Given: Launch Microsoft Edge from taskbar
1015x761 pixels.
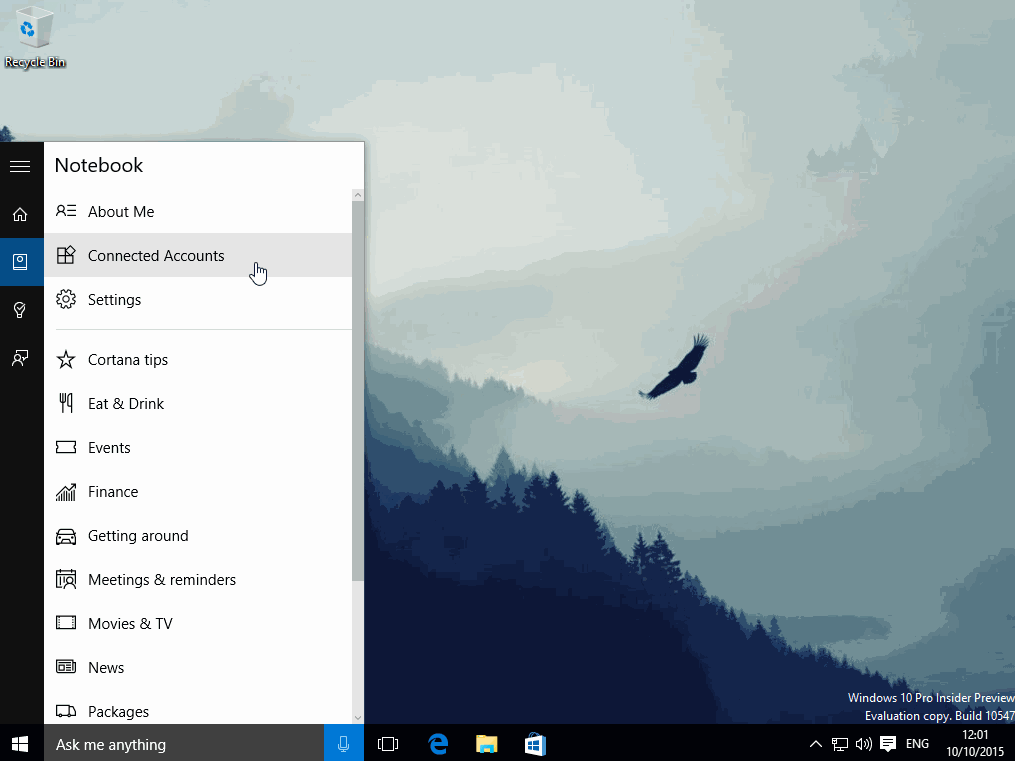Looking at the screenshot, I should (437, 744).
